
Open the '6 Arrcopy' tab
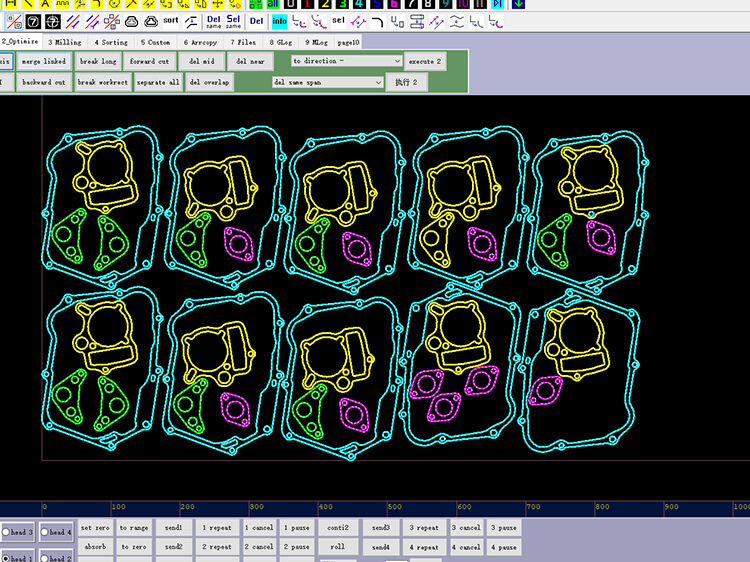click(x=203, y=42)
